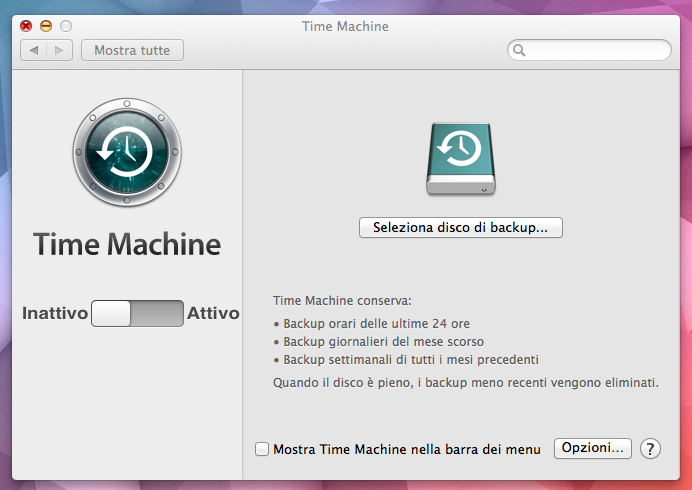Minimize the window with yellow button
The height and width of the screenshot is (490, 692).
click(46, 26)
